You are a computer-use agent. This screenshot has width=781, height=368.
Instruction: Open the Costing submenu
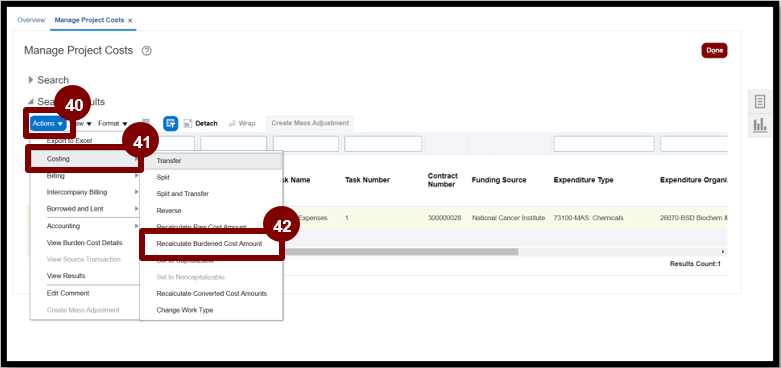pyautogui.click(x=85, y=159)
